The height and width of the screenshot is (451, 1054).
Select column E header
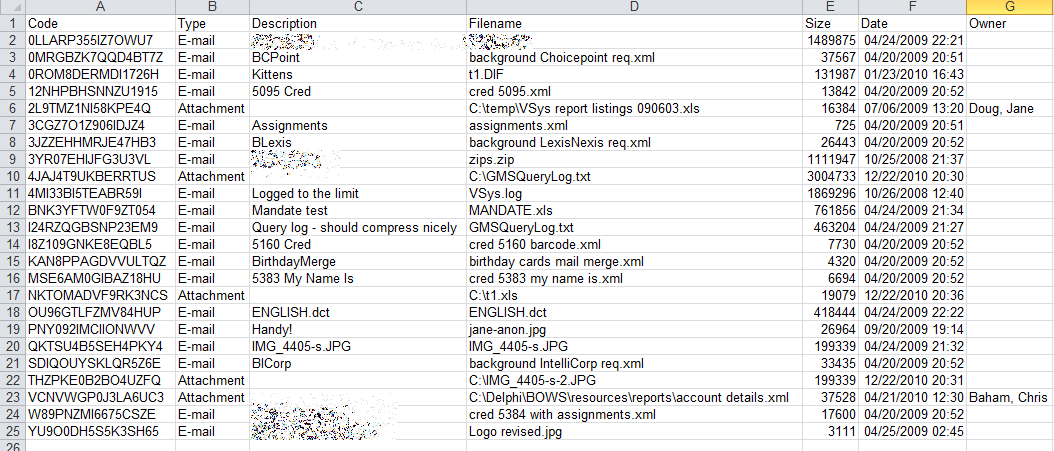(x=829, y=7)
